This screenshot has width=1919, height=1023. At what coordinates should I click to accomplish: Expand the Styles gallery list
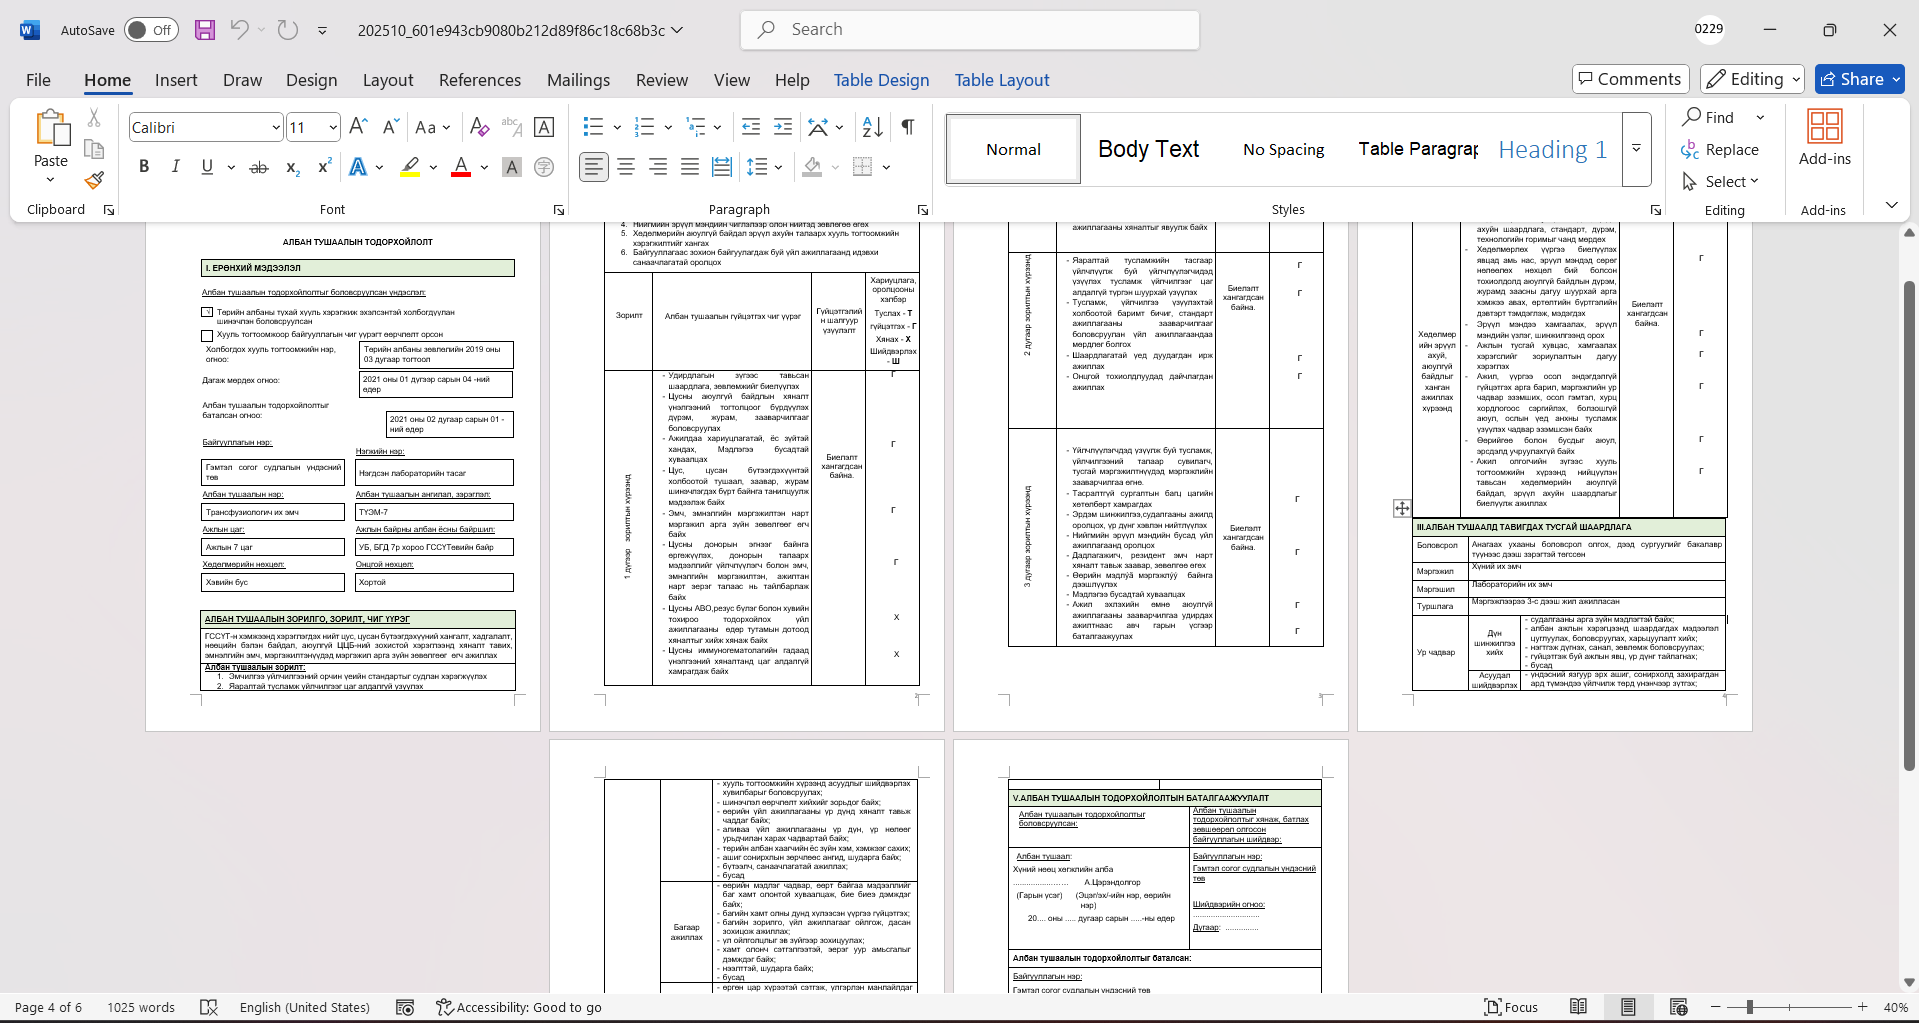pyautogui.click(x=1636, y=149)
